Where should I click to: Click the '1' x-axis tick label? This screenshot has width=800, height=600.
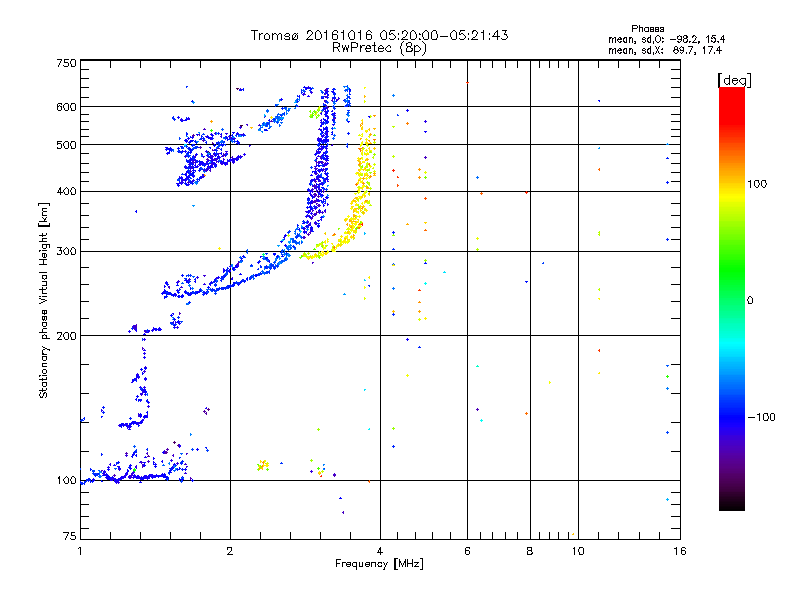(x=80, y=551)
